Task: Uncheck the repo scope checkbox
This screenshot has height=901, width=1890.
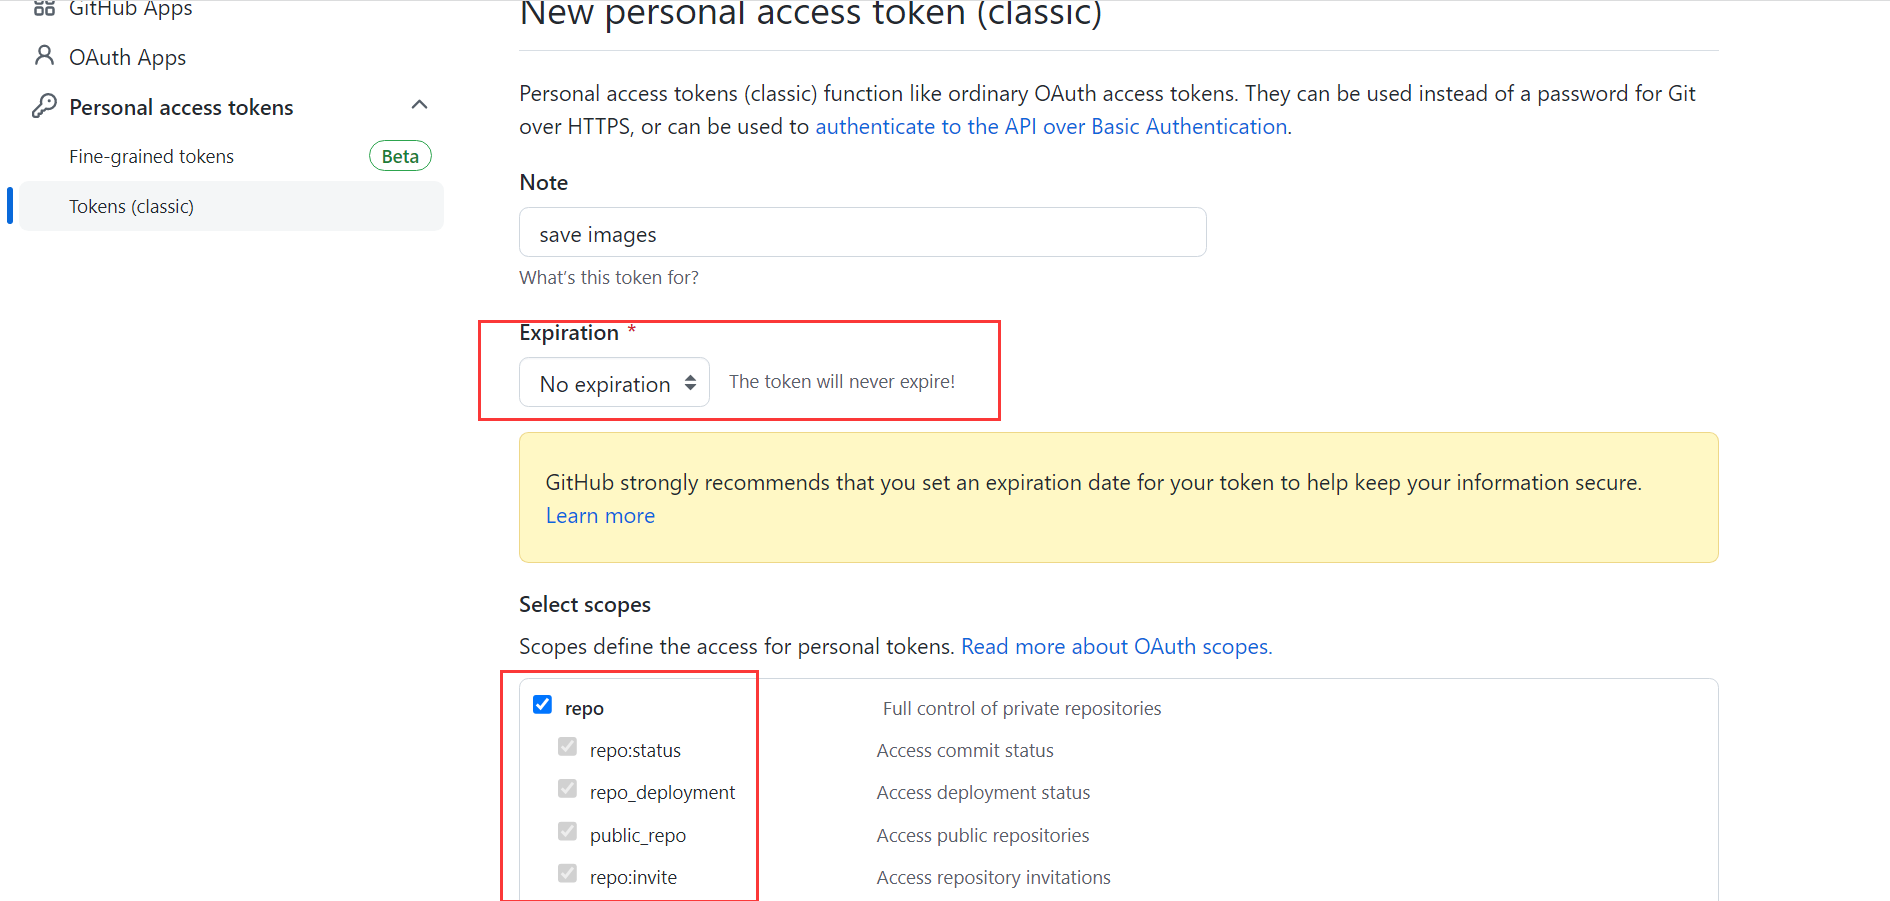Action: (x=543, y=704)
